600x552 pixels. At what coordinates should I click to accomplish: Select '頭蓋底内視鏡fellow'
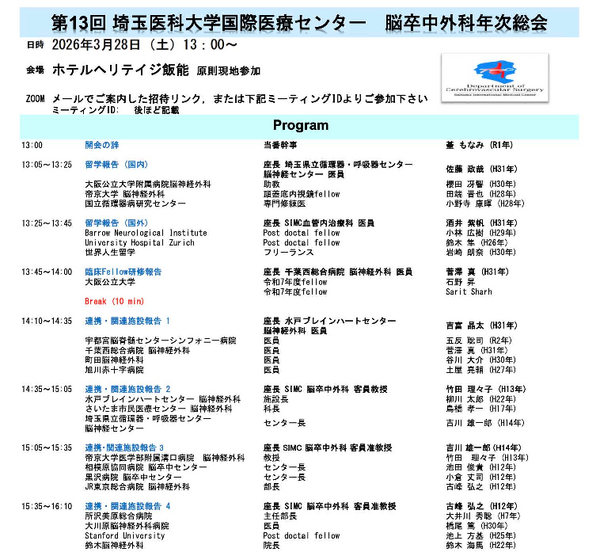[302, 194]
